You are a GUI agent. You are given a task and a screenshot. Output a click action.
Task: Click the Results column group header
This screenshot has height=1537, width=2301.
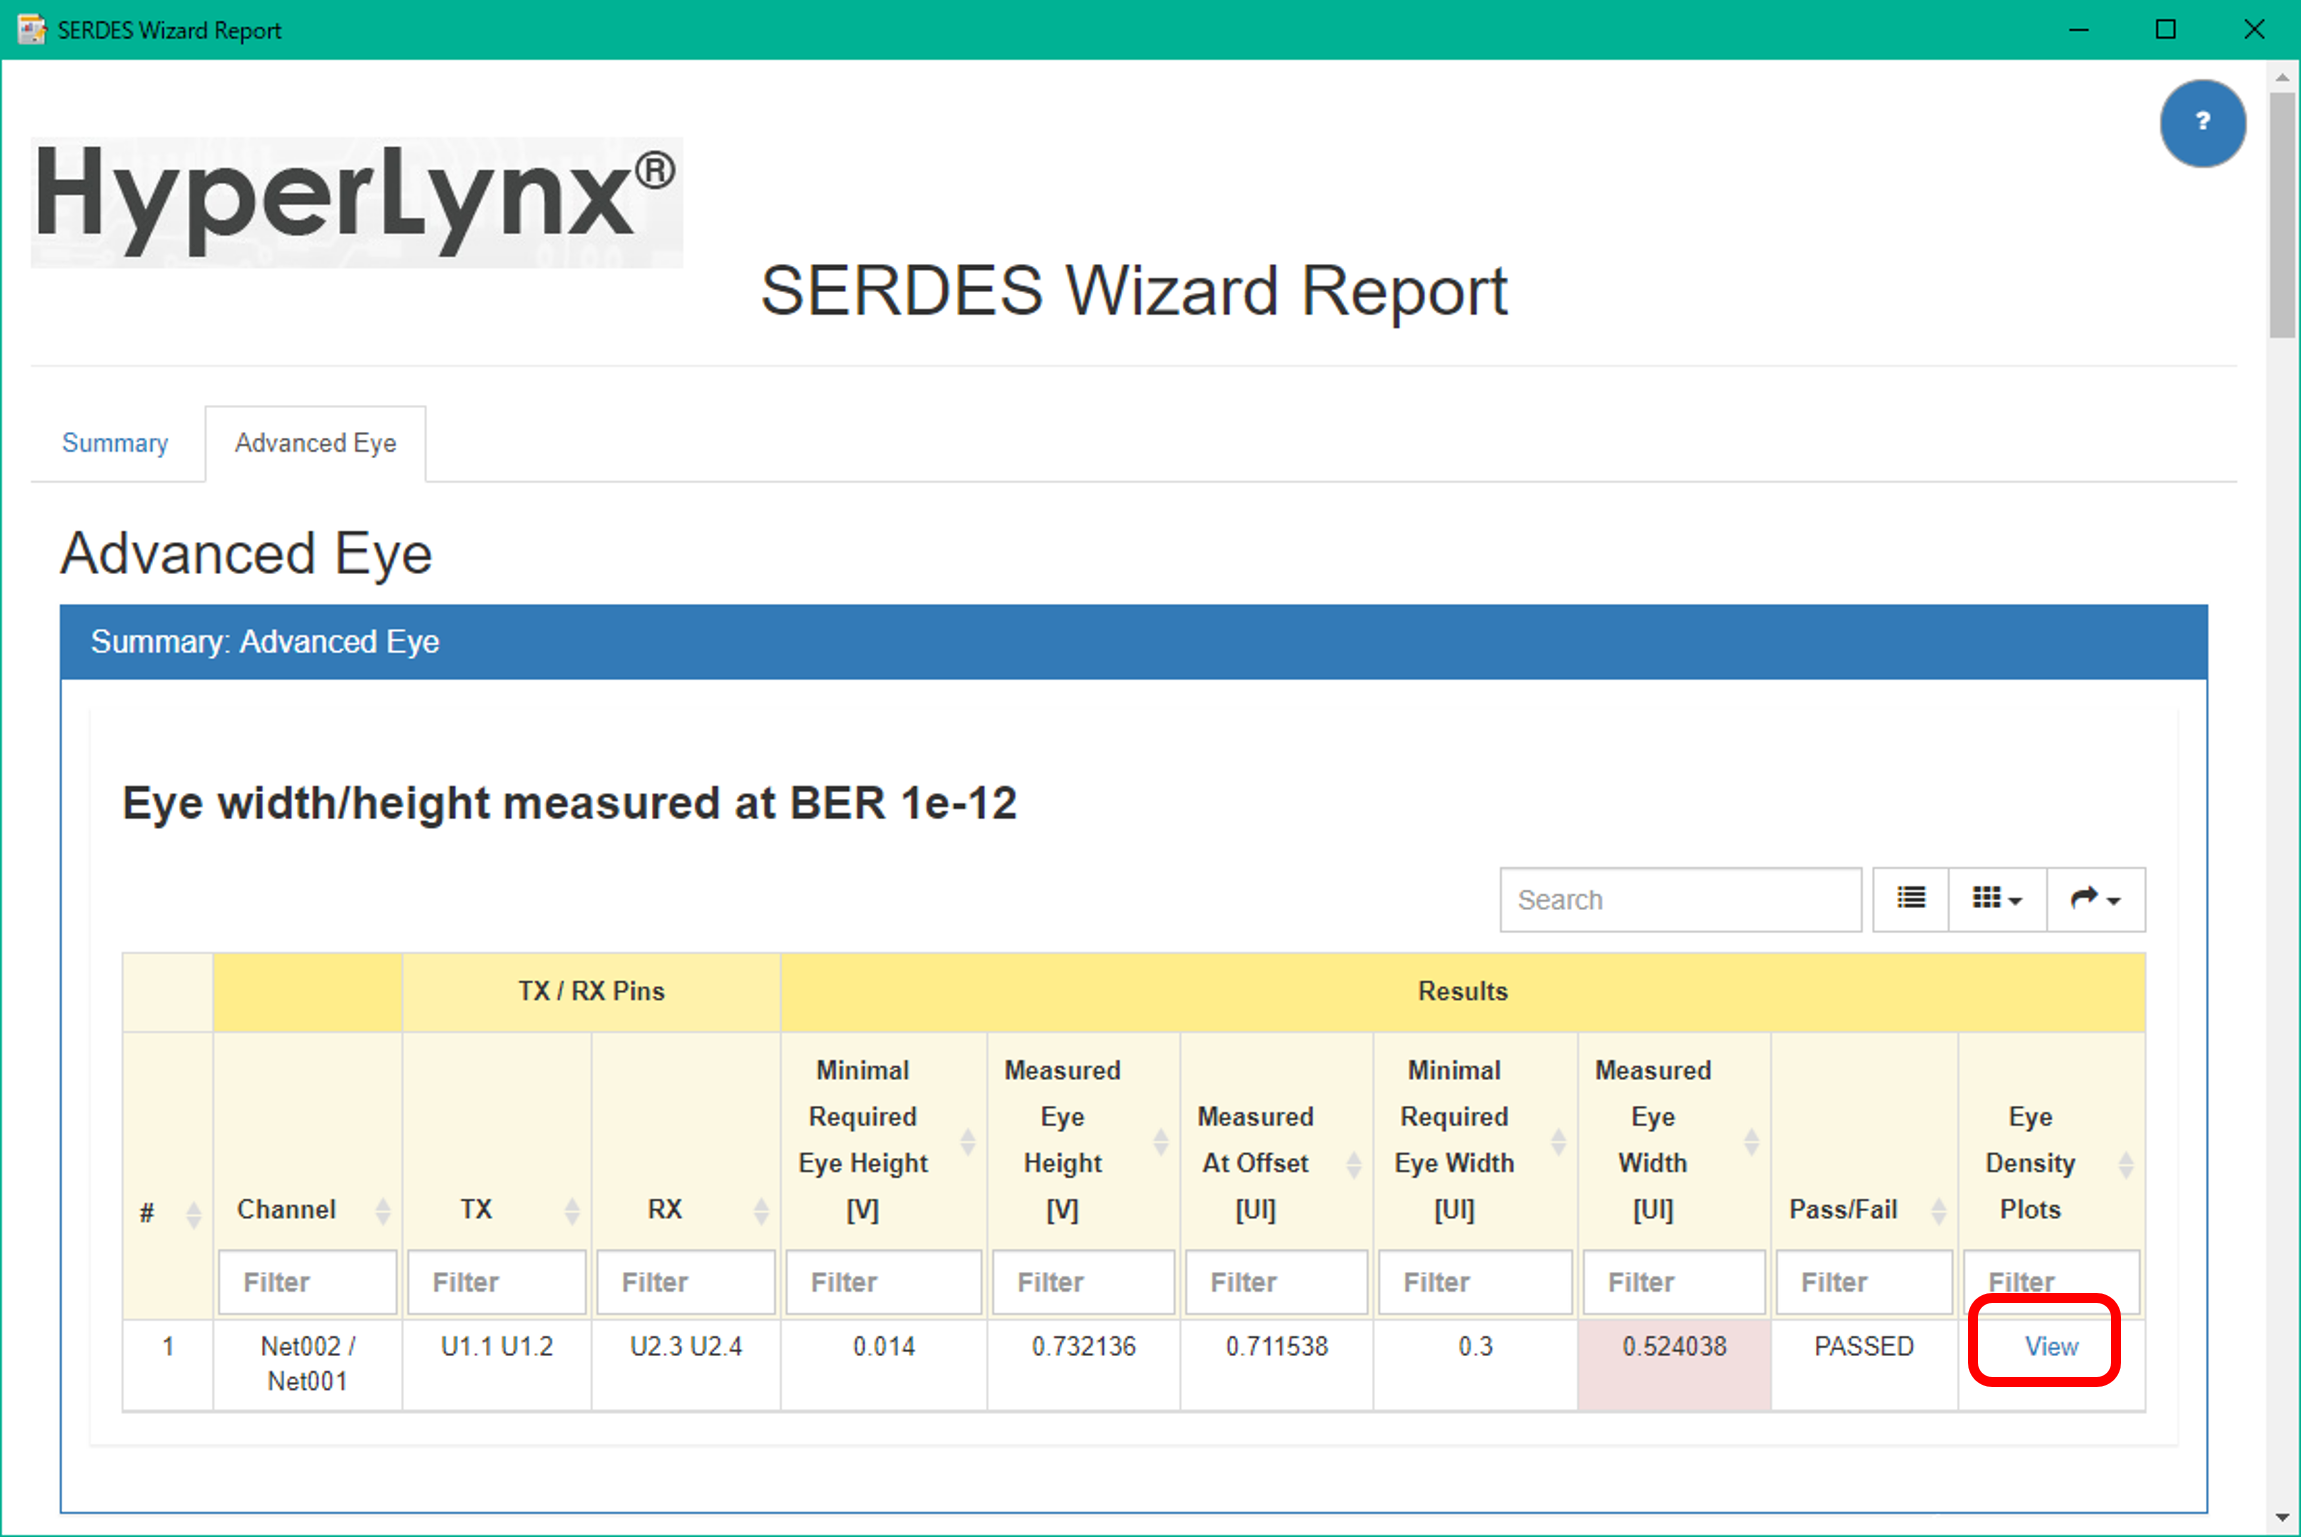click(x=1462, y=991)
